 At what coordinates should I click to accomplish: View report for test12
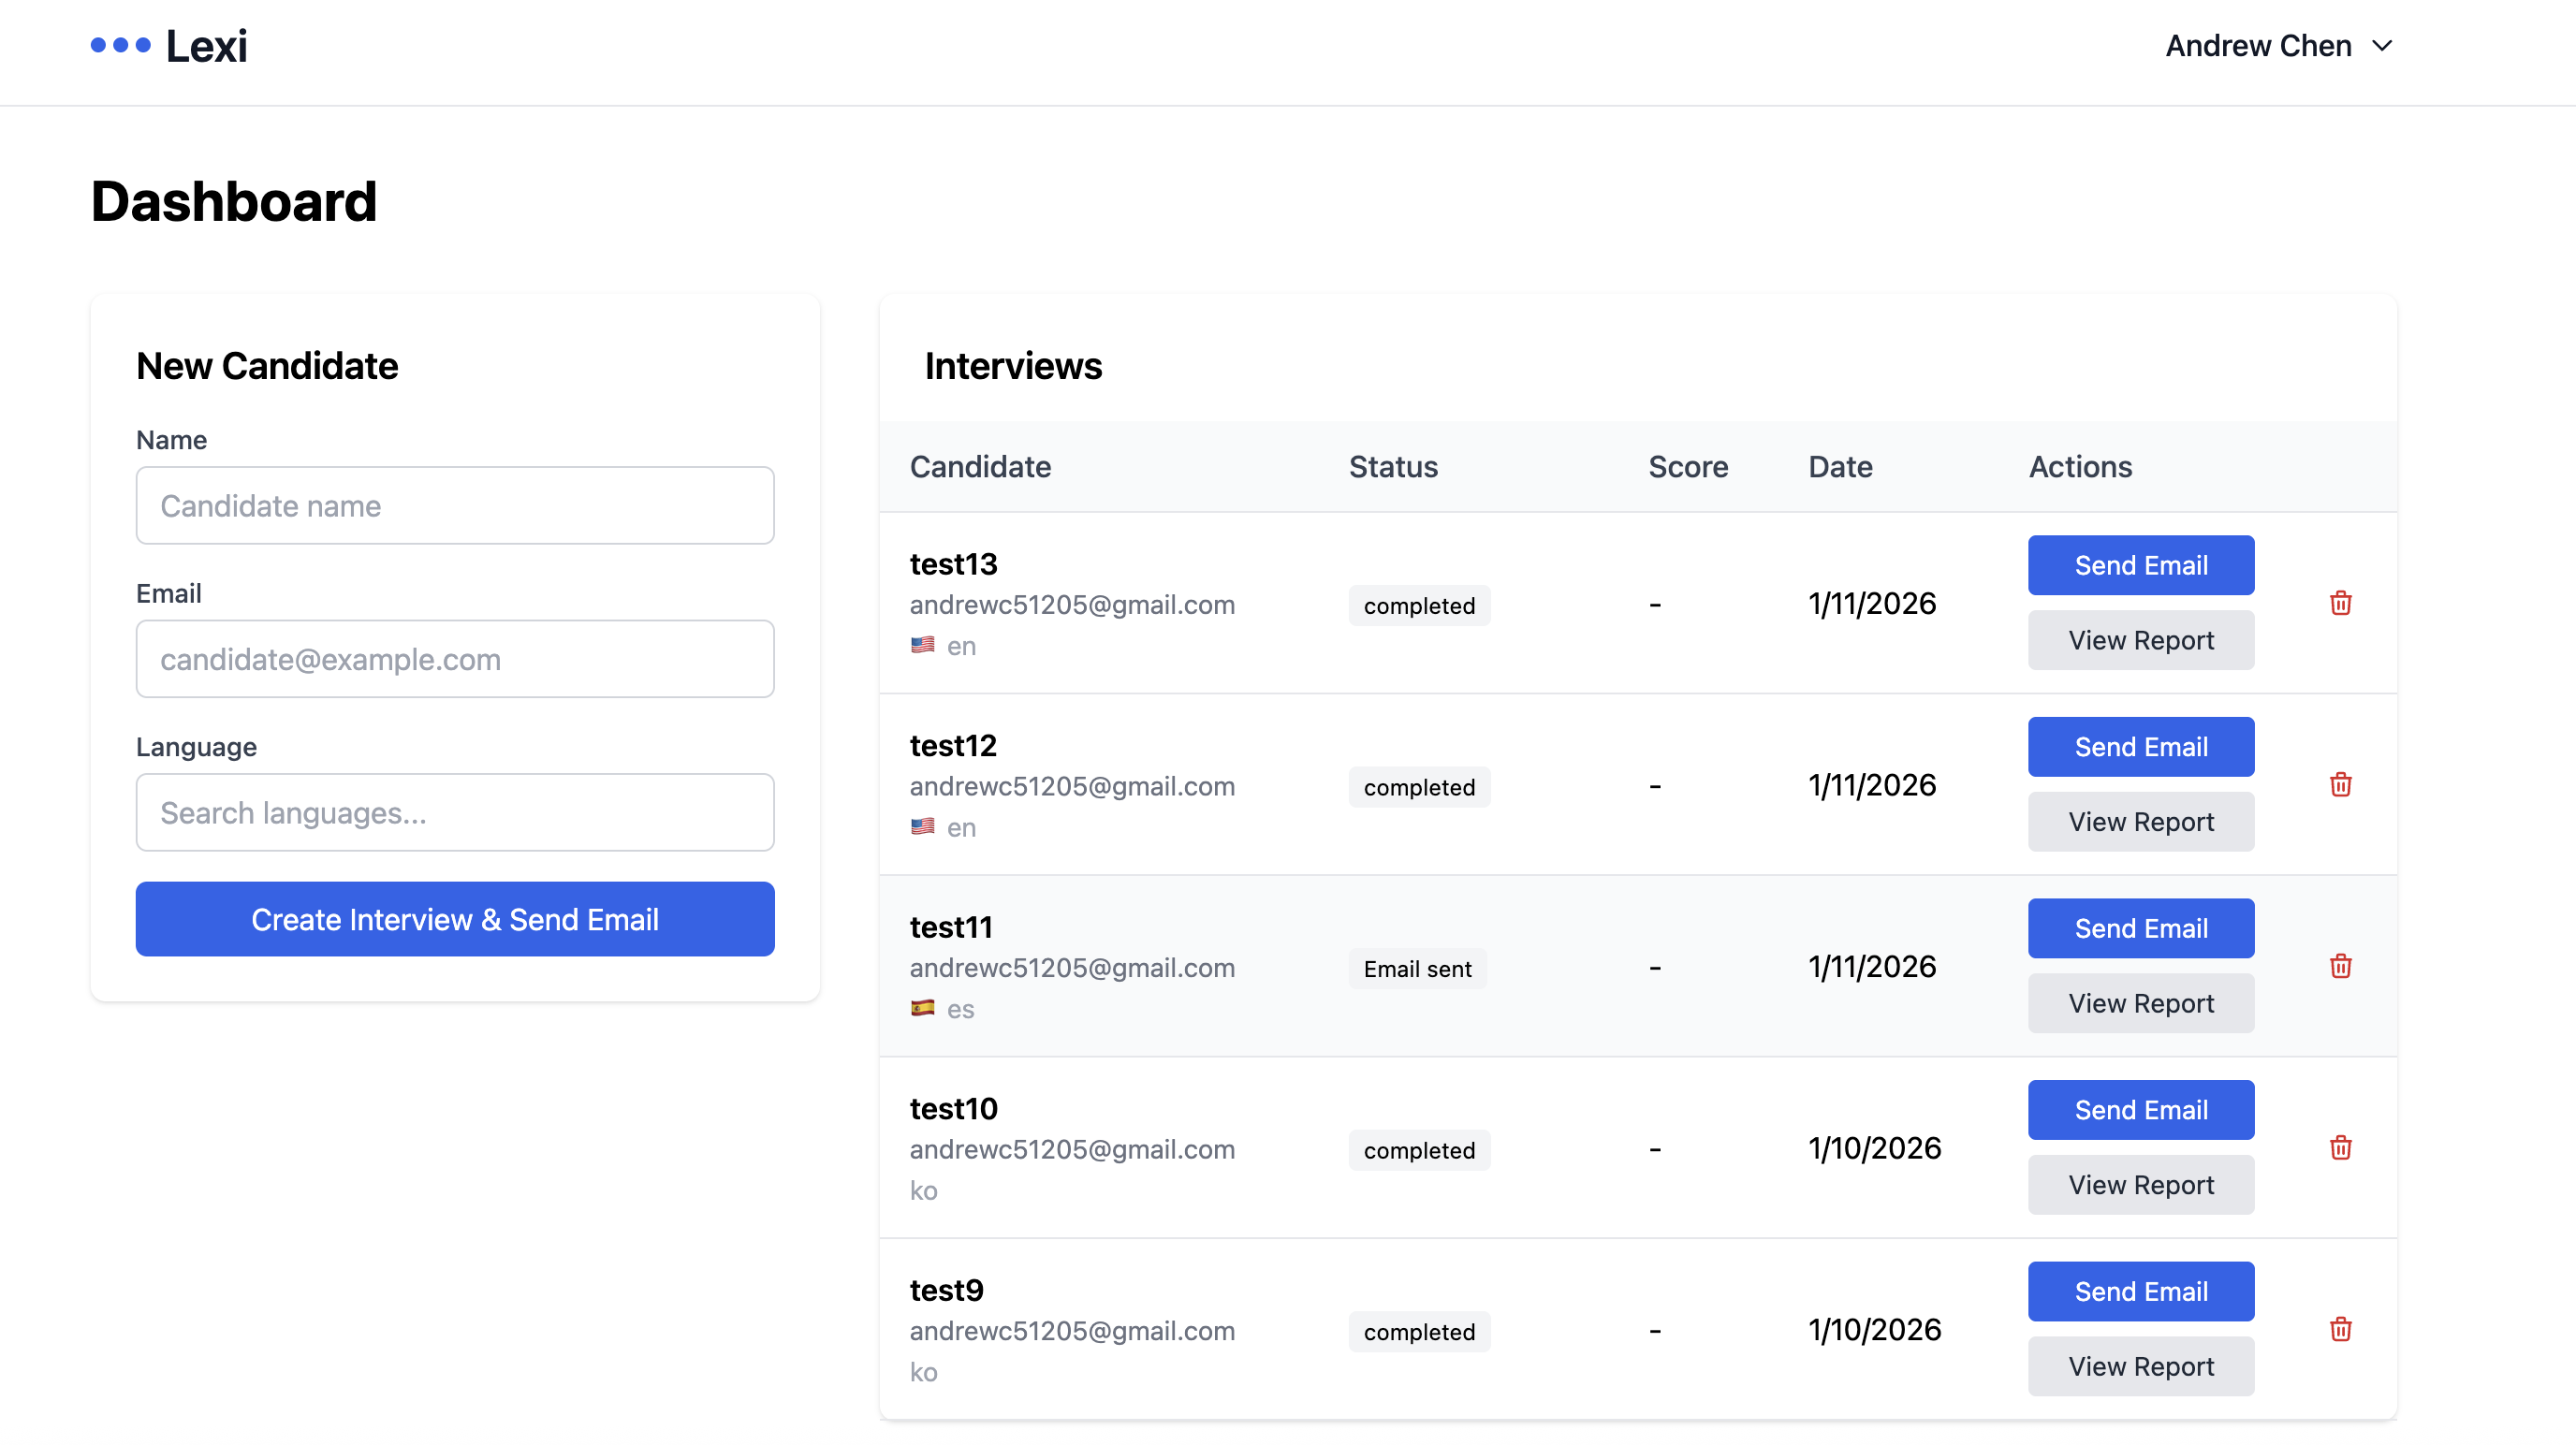(x=2140, y=822)
